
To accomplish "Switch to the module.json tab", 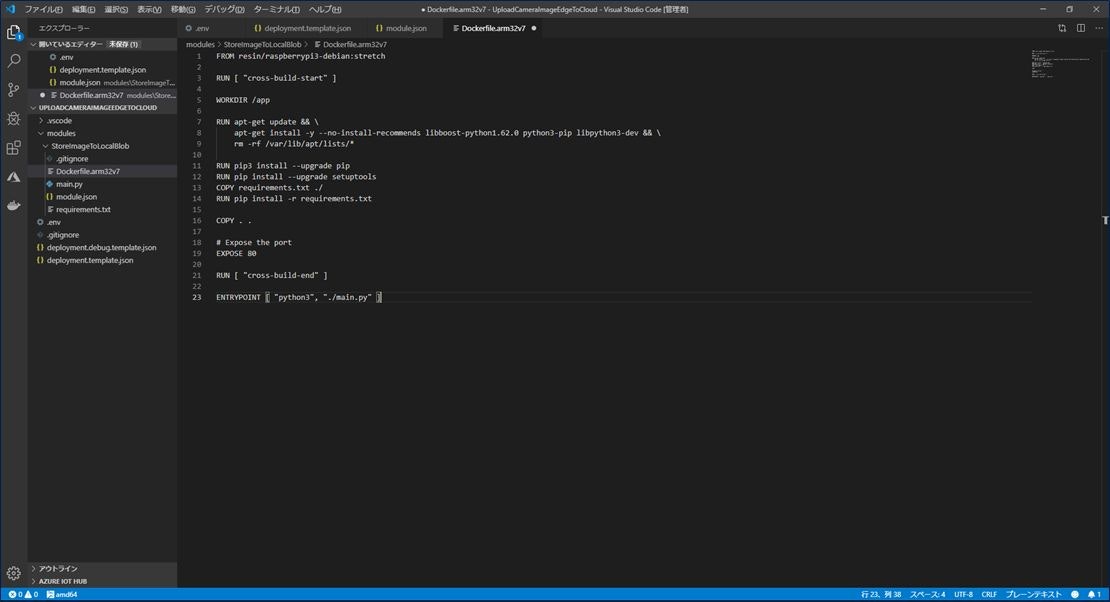I will [x=406, y=28].
